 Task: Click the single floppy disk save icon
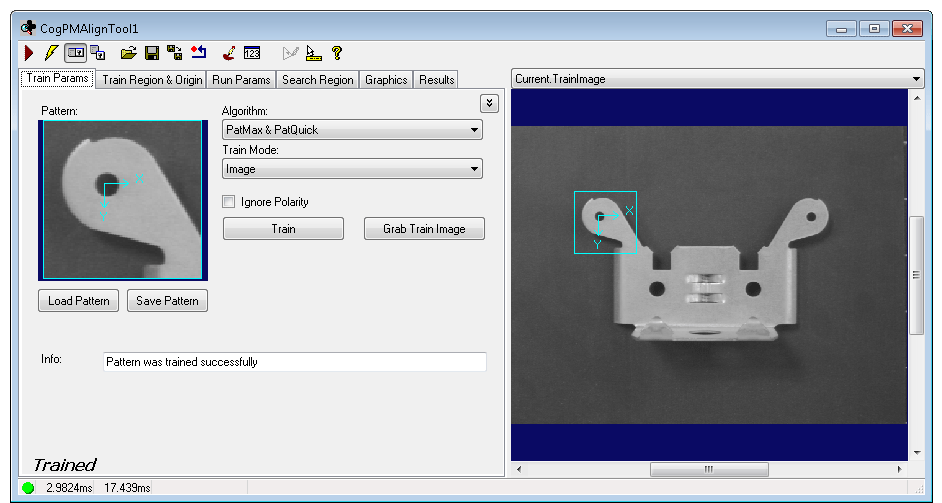(x=152, y=53)
